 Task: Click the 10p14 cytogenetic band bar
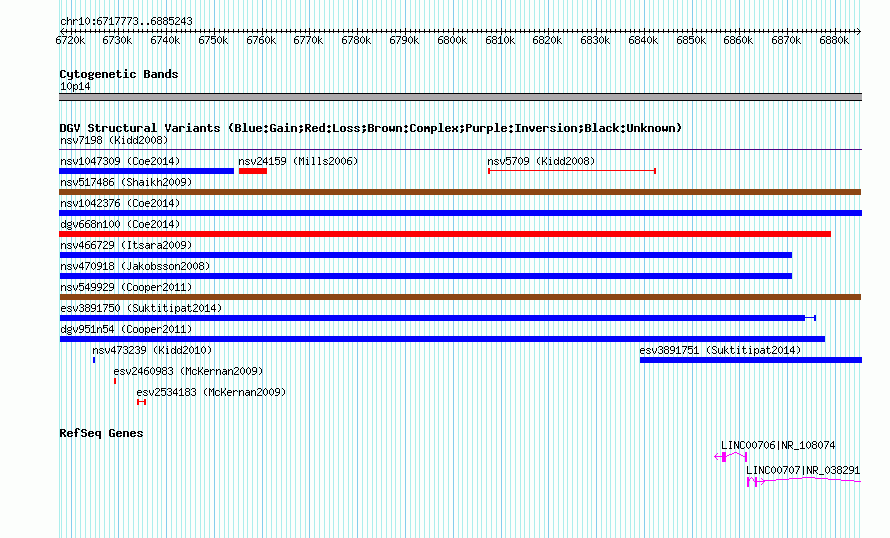pos(461,97)
